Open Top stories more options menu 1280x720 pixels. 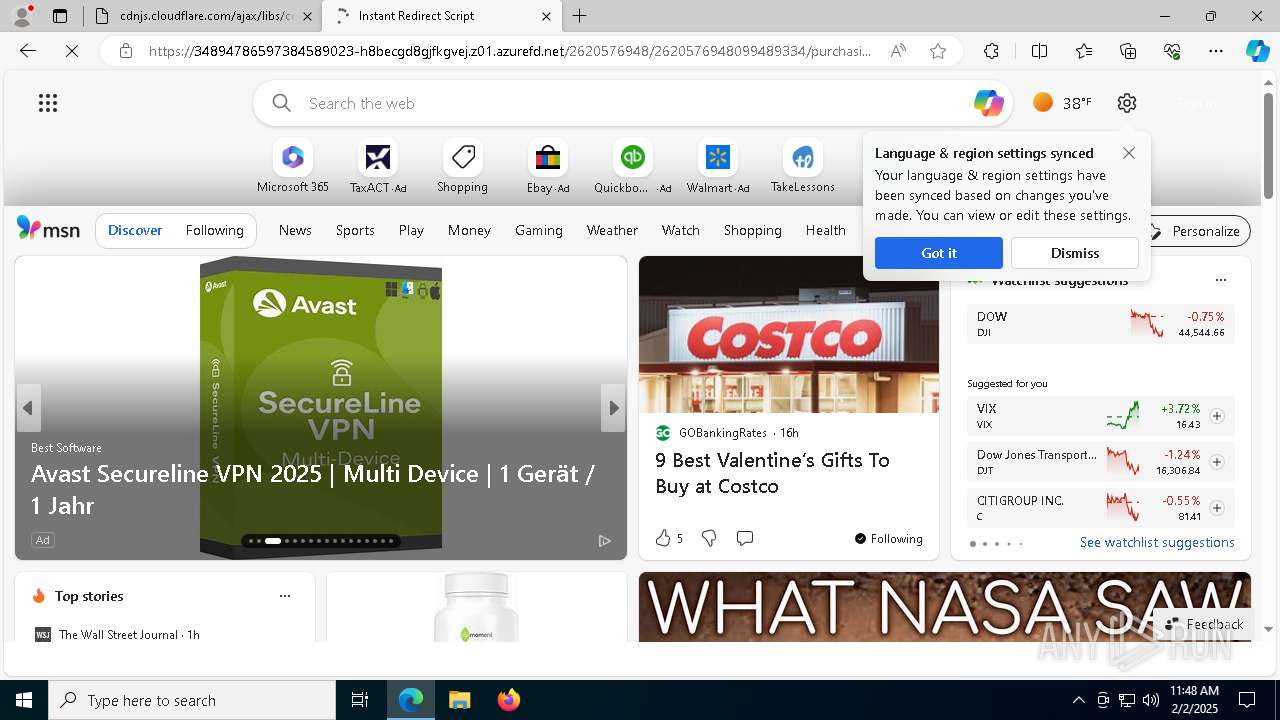285,596
